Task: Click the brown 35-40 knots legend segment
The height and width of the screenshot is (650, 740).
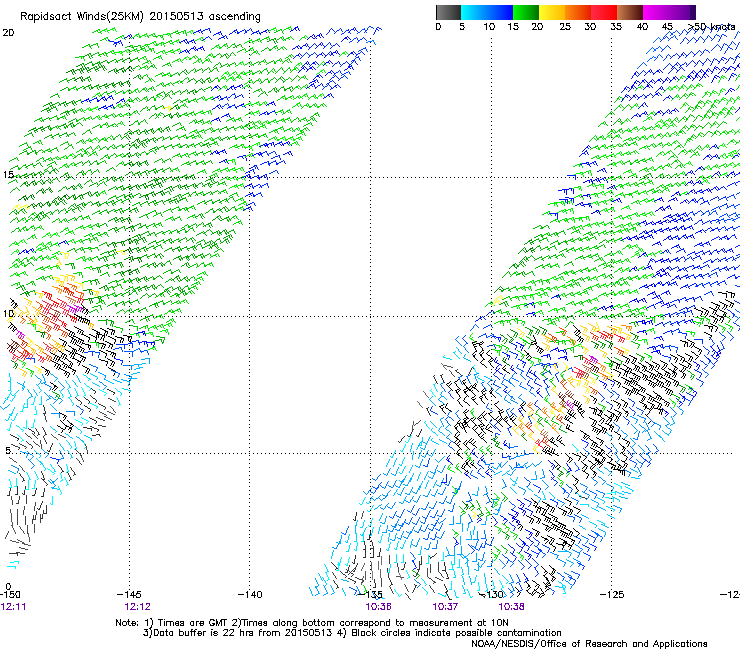Action: coord(630,12)
